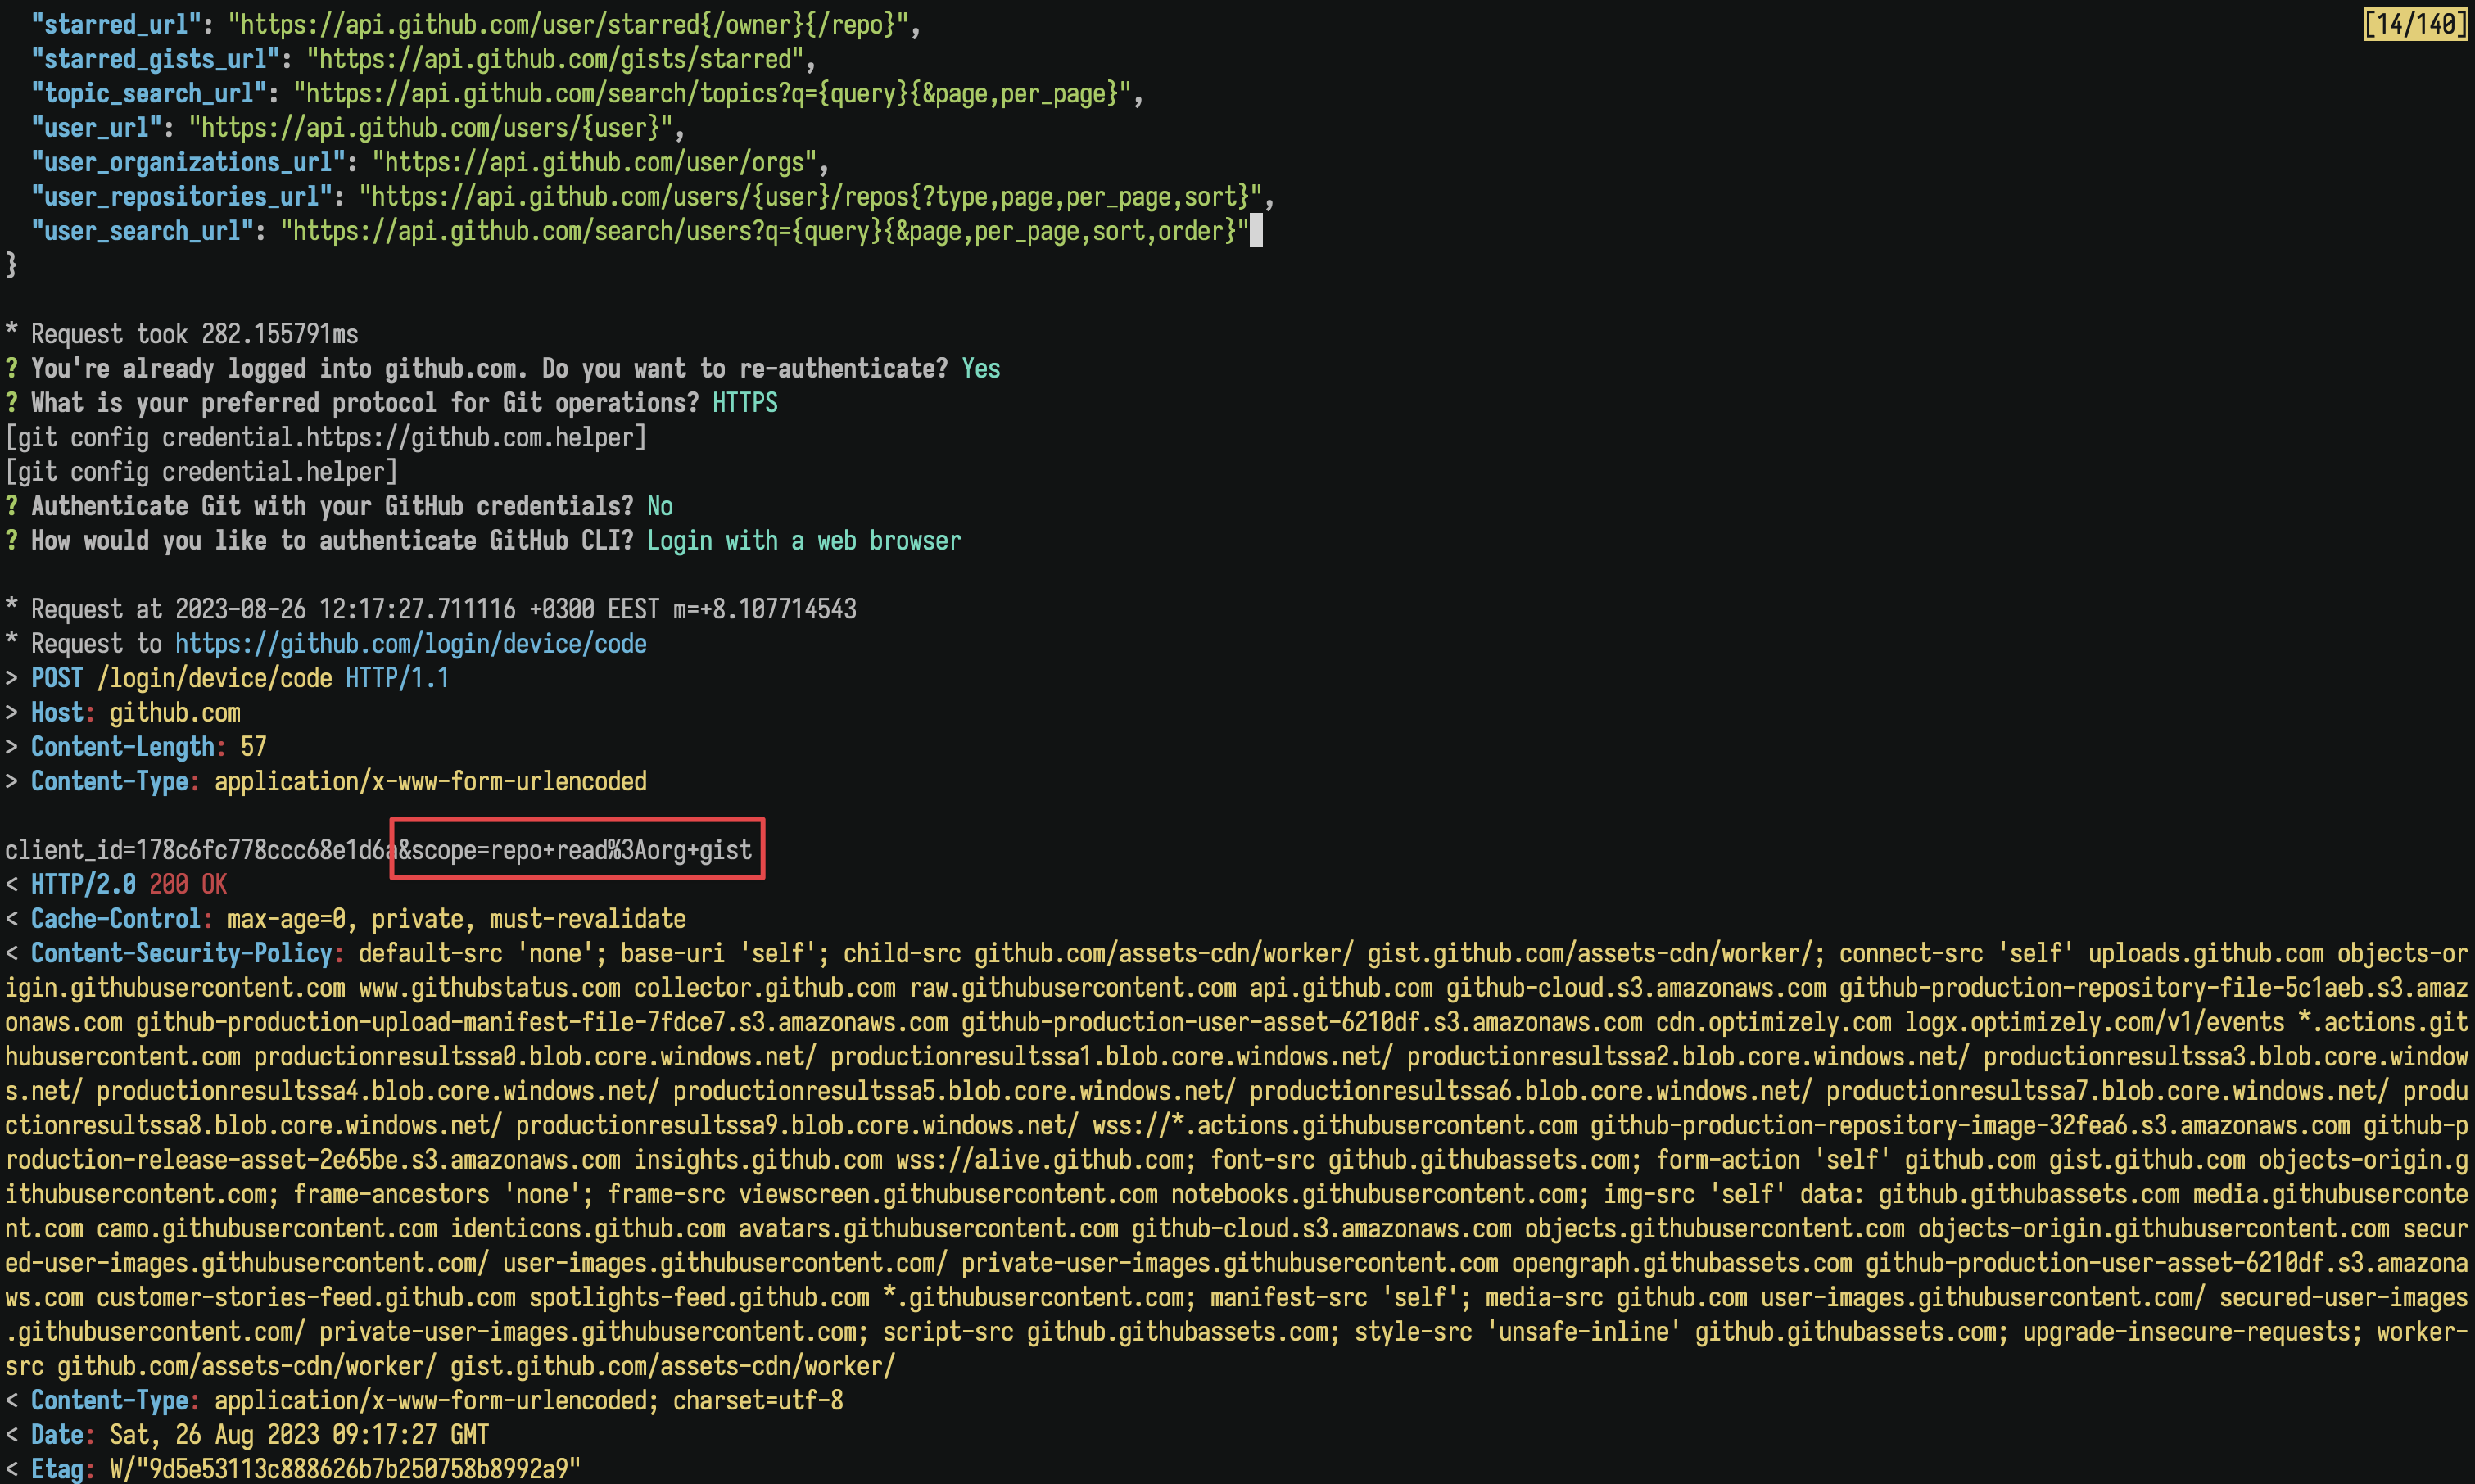The image size is (2475, 1484).
Task: Click the Request at 2023-08-26 timestamp line
Action: coord(431,609)
